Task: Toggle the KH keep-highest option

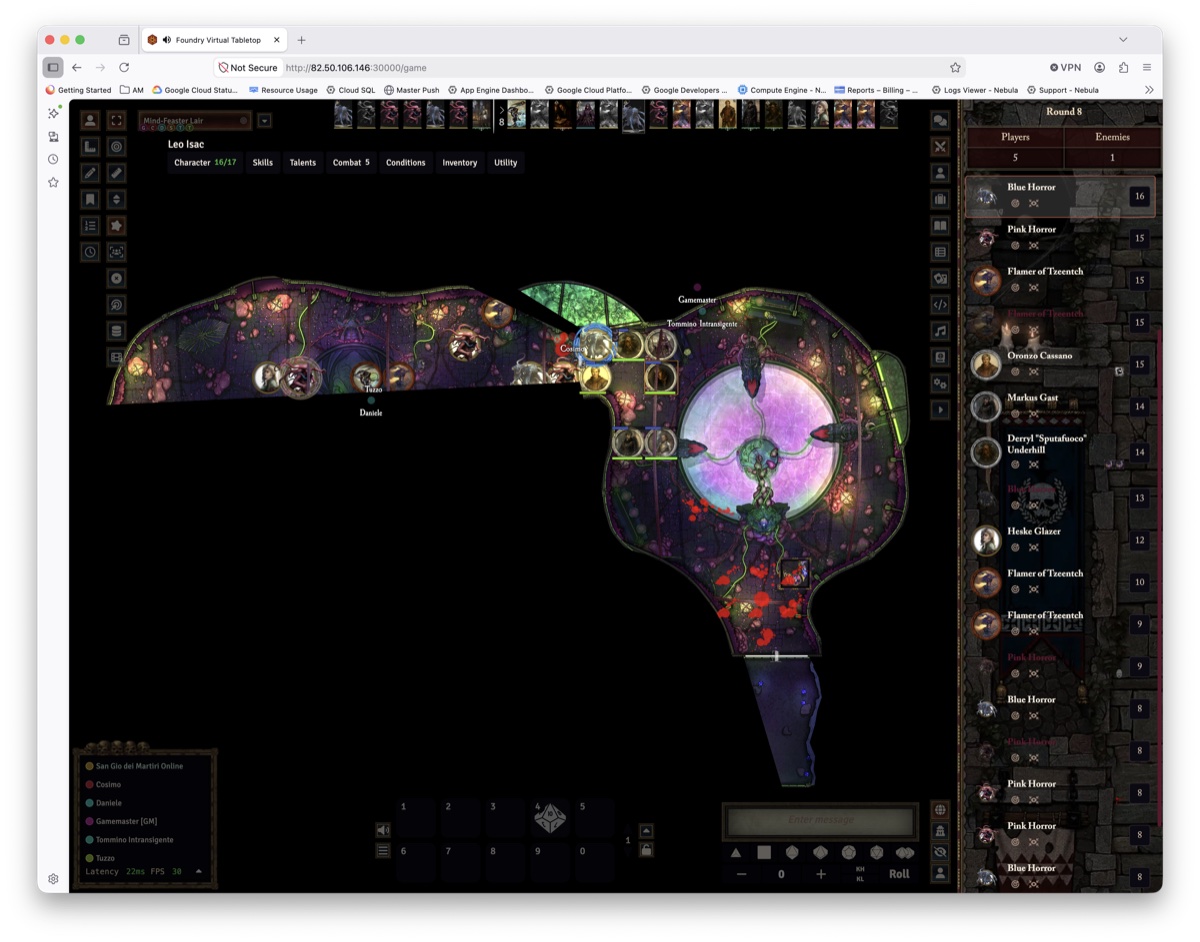Action: (860, 869)
